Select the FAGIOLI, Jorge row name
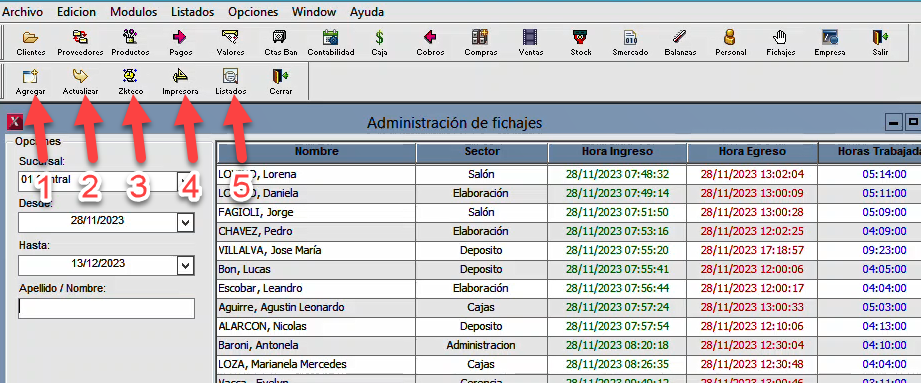The width and height of the screenshot is (921, 383). 317,212
